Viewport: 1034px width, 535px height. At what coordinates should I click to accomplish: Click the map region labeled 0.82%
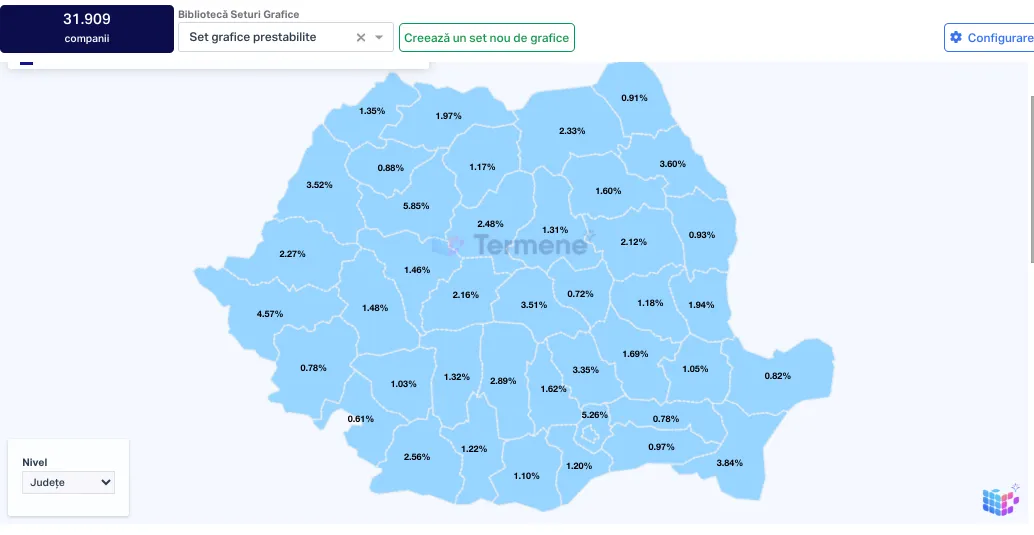point(777,376)
